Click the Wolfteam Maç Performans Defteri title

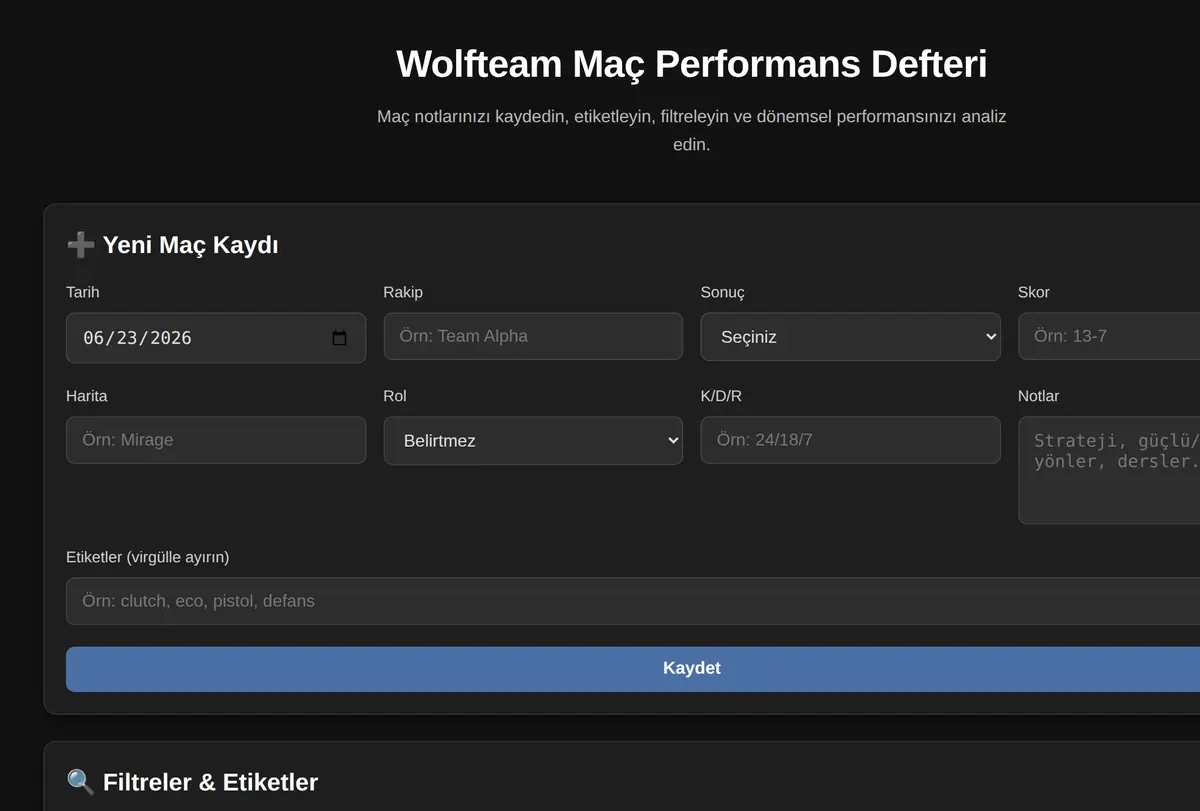(x=692, y=64)
